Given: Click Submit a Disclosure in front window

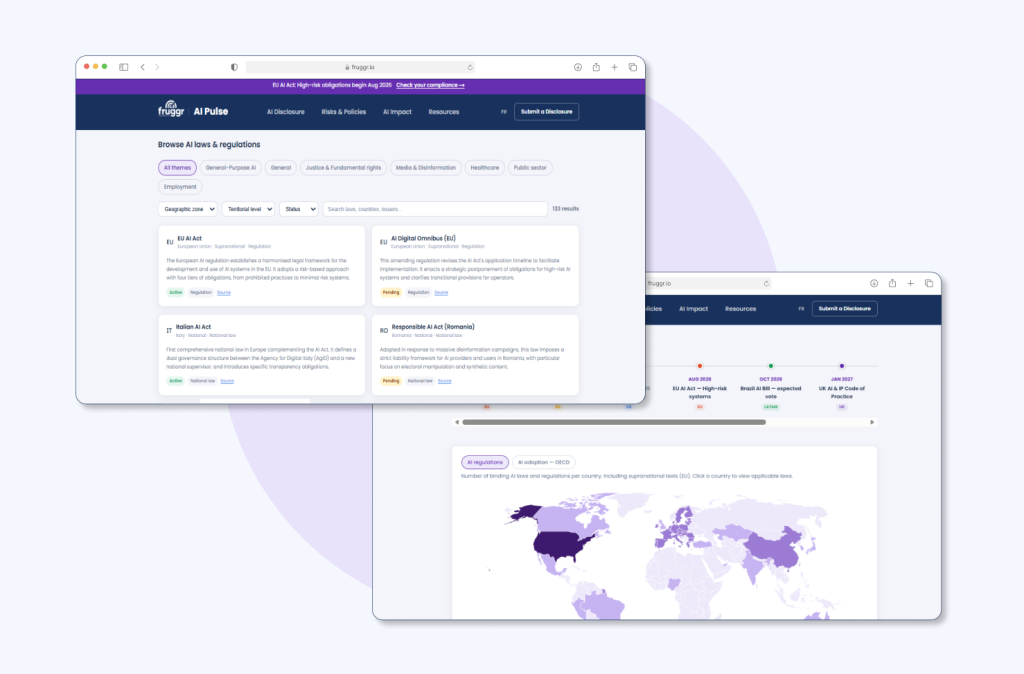Looking at the screenshot, I should (x=547, y=112).
